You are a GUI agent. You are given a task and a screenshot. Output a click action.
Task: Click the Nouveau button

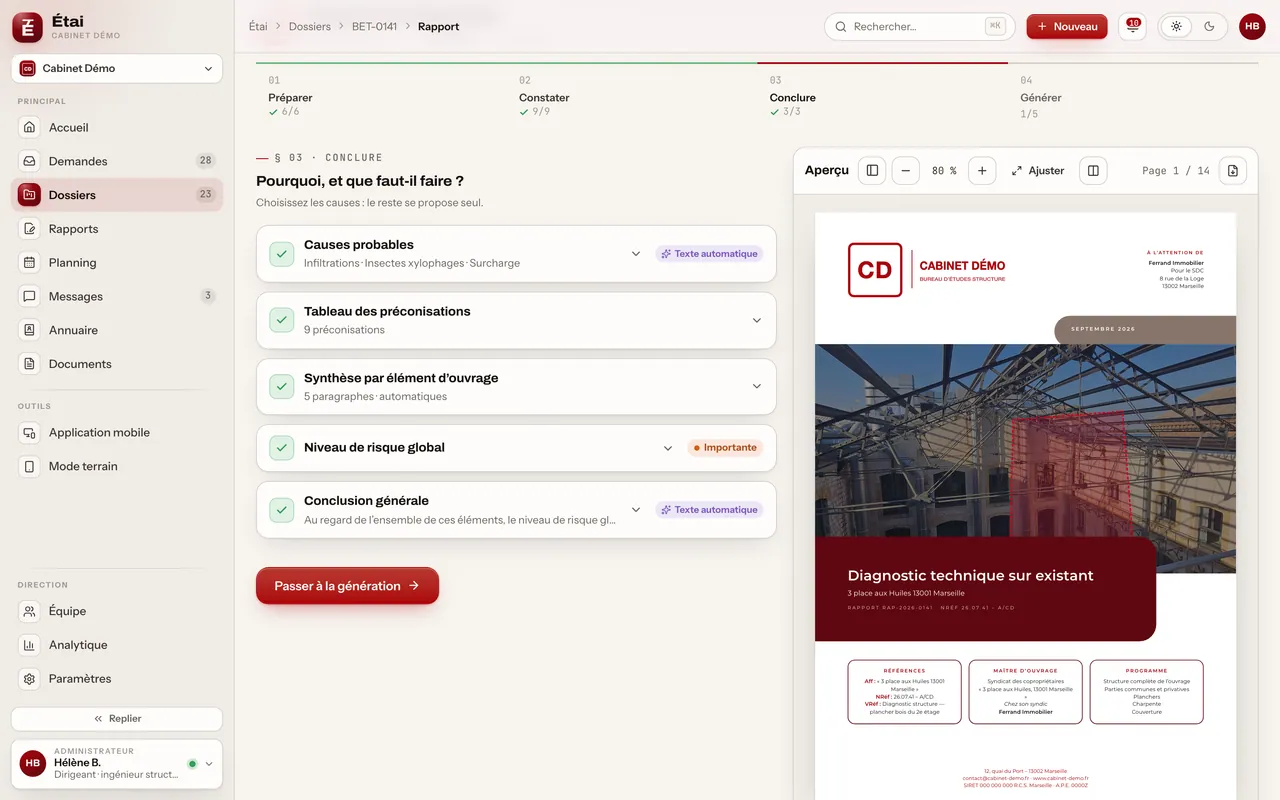pos(1067,26)
